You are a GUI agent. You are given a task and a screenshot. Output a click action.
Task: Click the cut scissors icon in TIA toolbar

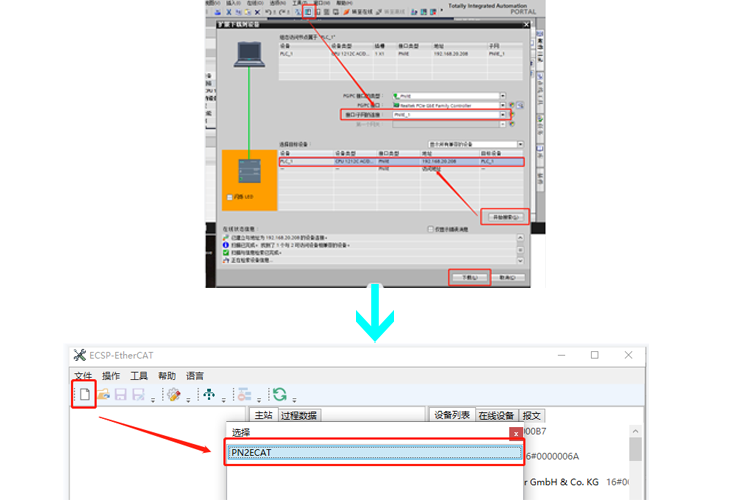[228, 12]
